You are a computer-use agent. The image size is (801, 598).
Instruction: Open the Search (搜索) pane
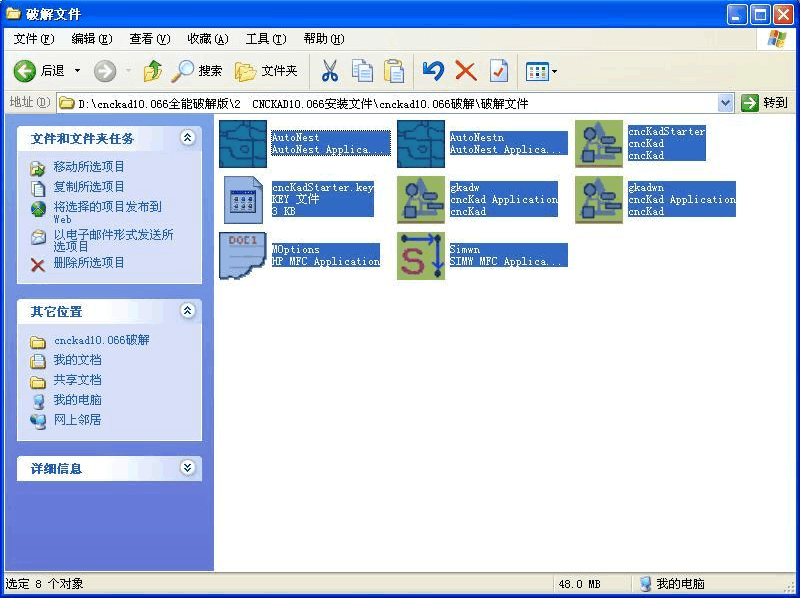197,71
